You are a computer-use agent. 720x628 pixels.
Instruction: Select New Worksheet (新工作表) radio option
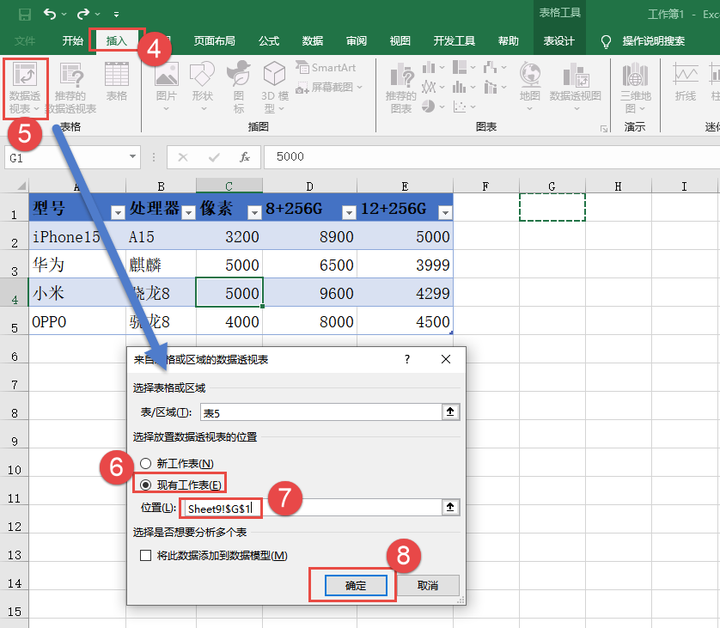click(177, 464)
